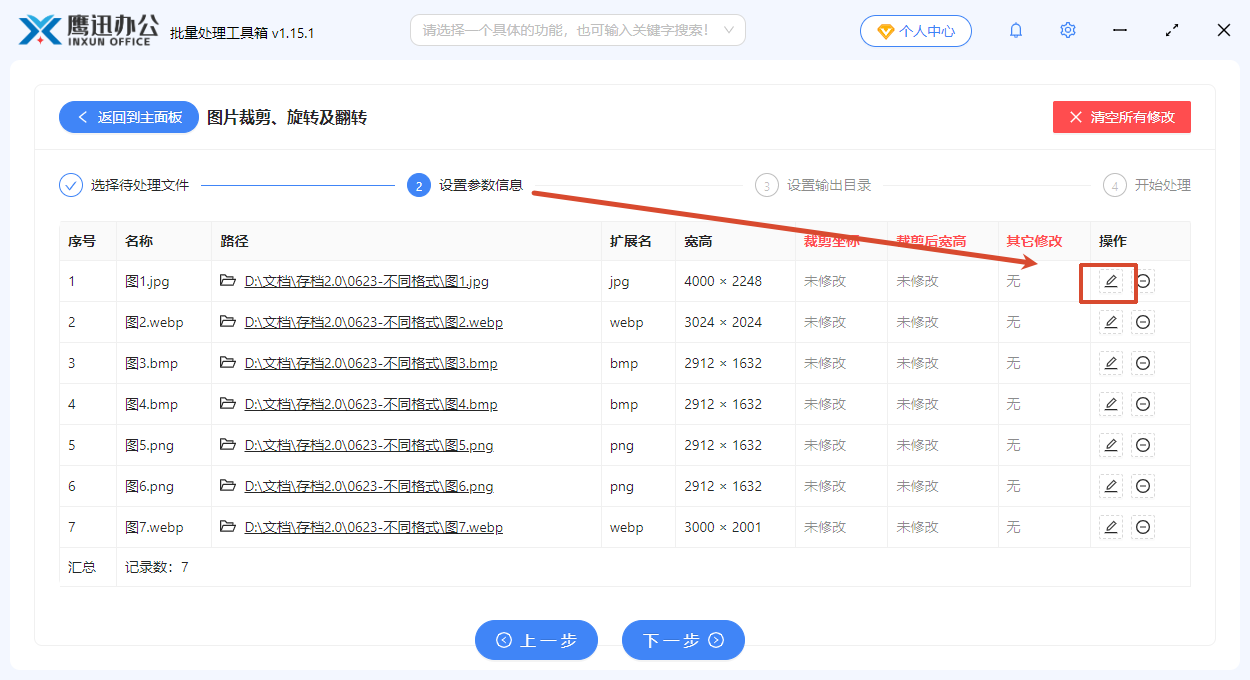Edit the 图5.png row with pencil icon
The width and height of the screenshot is (1250, 680).
pyautogui.click(x=1110, y=445)
